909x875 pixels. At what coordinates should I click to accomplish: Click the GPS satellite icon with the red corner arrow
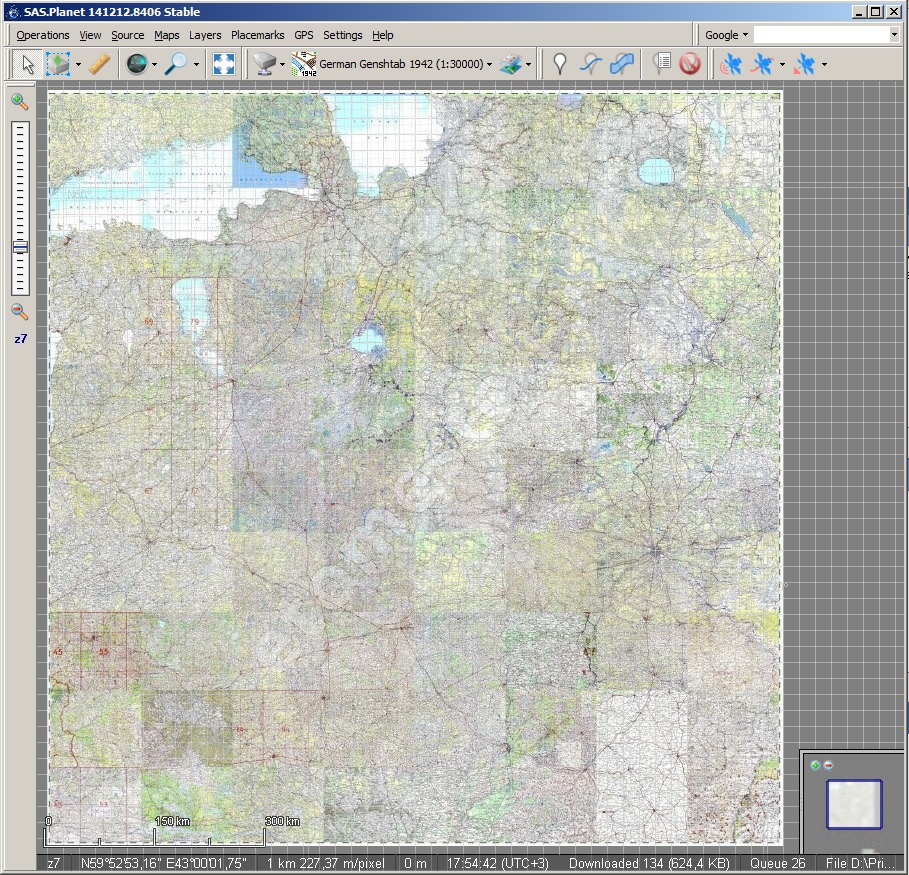(x=804, y=64)
